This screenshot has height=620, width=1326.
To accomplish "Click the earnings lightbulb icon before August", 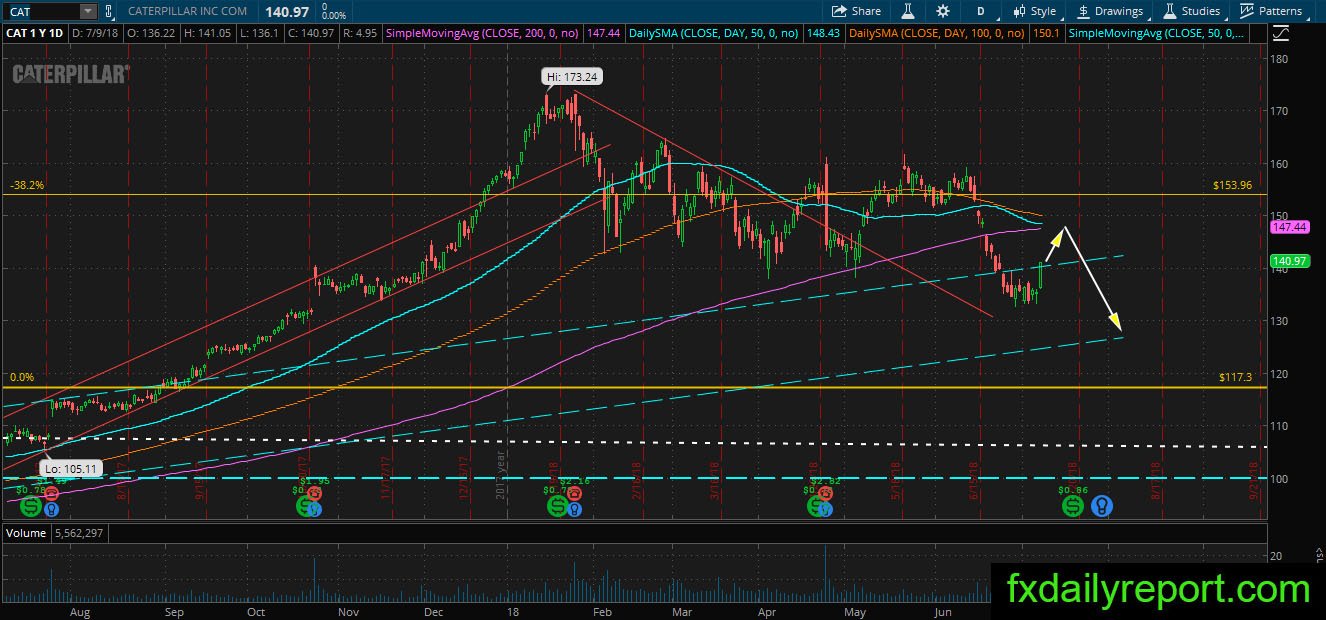I will [50, 509].
